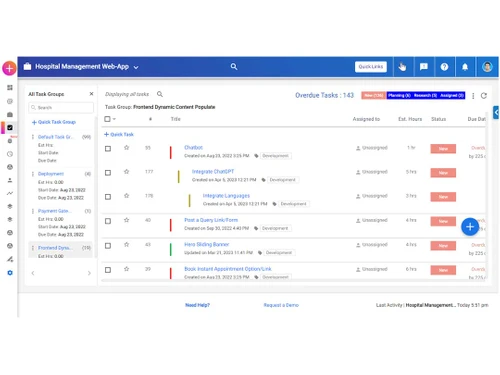This screenshot has height=375, width=500.
Task: Open the chat message icon in header
Action: [x=424, y=67]
